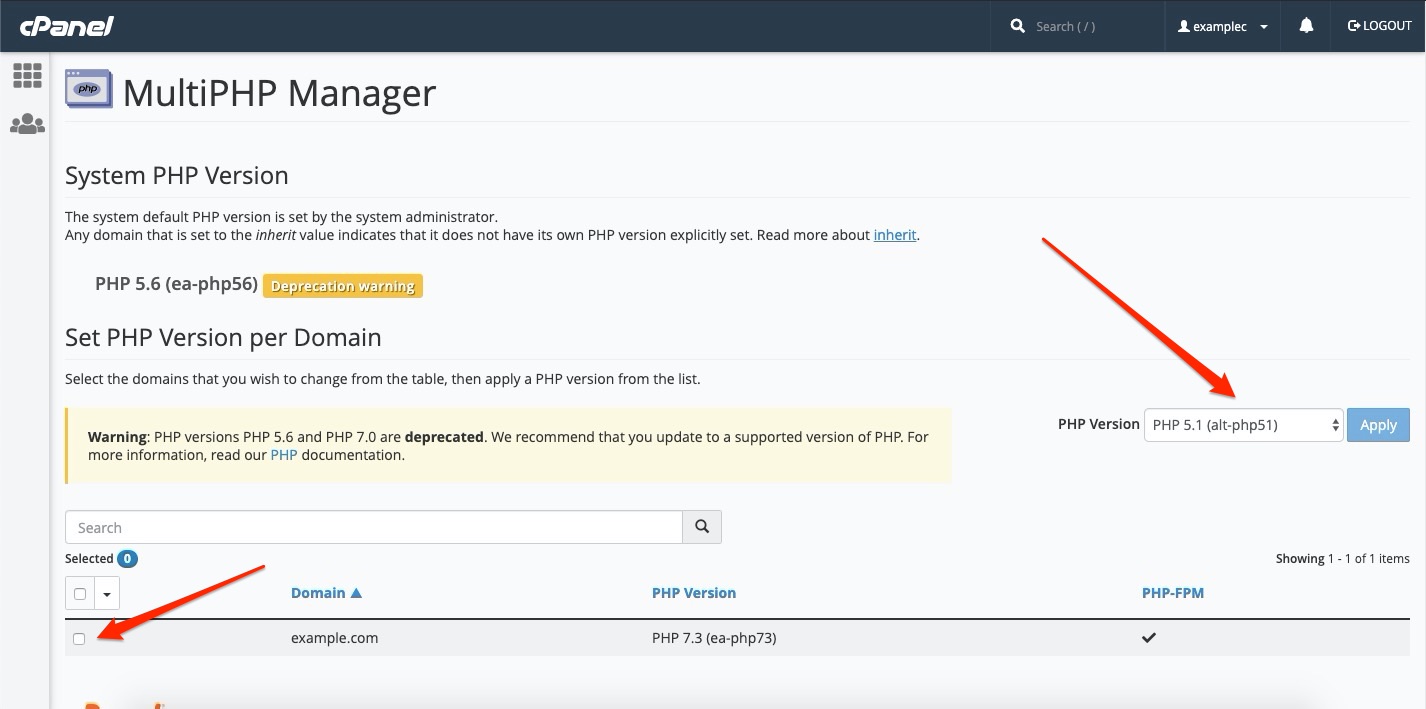Click the search button beside domain search field
This screenshot has width=1426, height=709.
tap(702, 527)
